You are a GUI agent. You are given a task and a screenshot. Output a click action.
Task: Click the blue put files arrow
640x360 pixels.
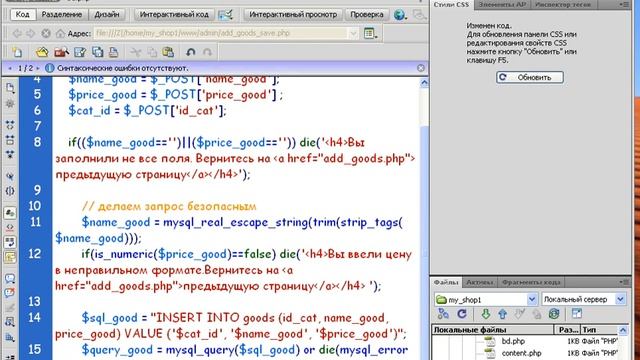click(502, 313)
